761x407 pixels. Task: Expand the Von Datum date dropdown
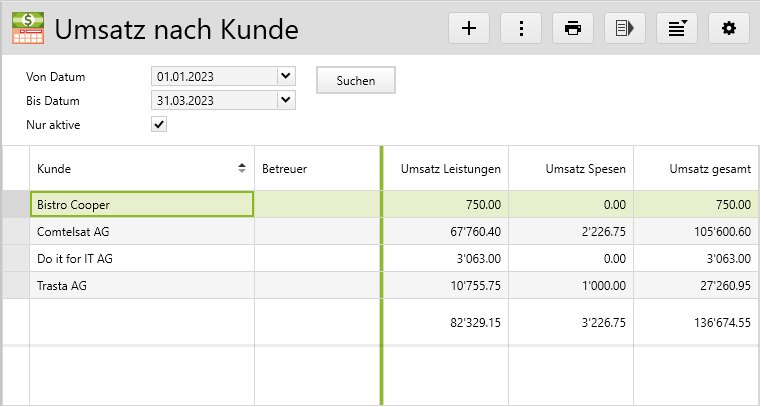click(286, 76)
